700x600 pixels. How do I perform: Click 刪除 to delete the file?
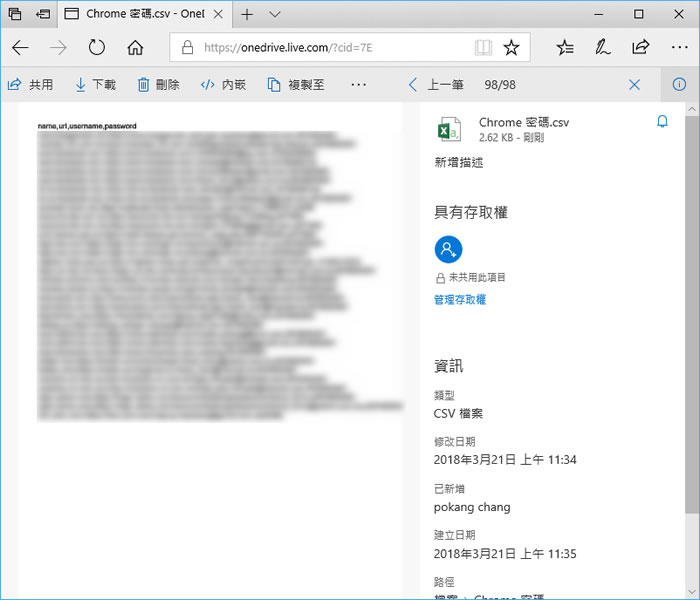(x=158, y=84)
